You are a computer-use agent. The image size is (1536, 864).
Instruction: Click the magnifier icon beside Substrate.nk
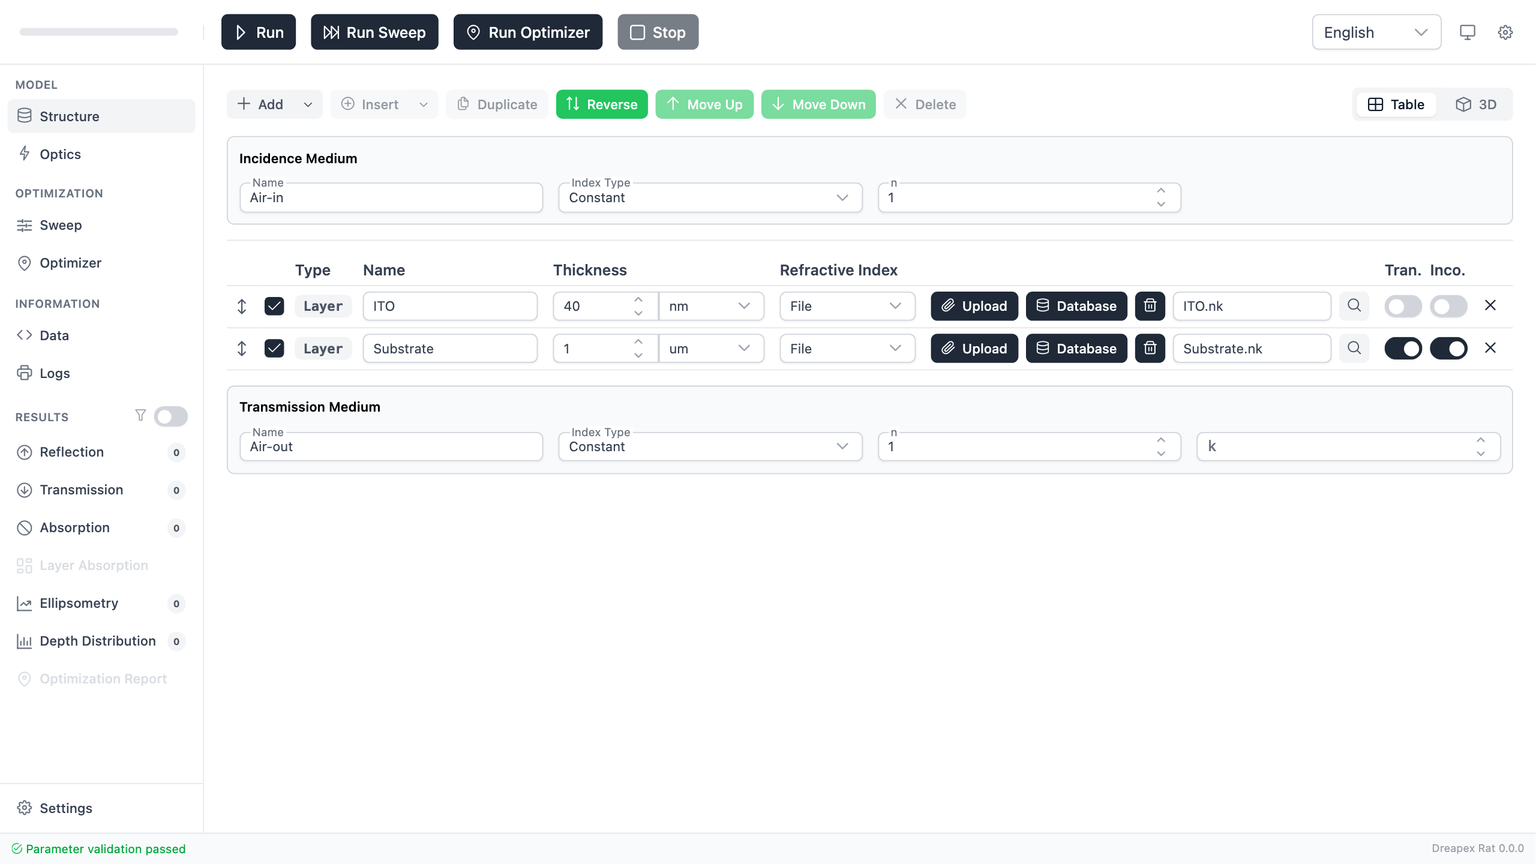pyautogui.click(x=1354, y=348)
